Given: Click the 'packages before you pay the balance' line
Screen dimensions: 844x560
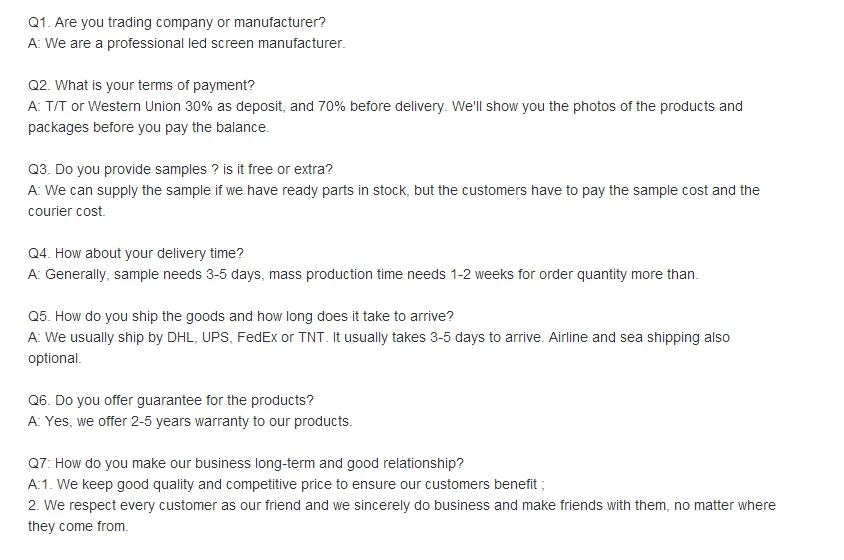Looking at the screenshot, I should (149, 128).
